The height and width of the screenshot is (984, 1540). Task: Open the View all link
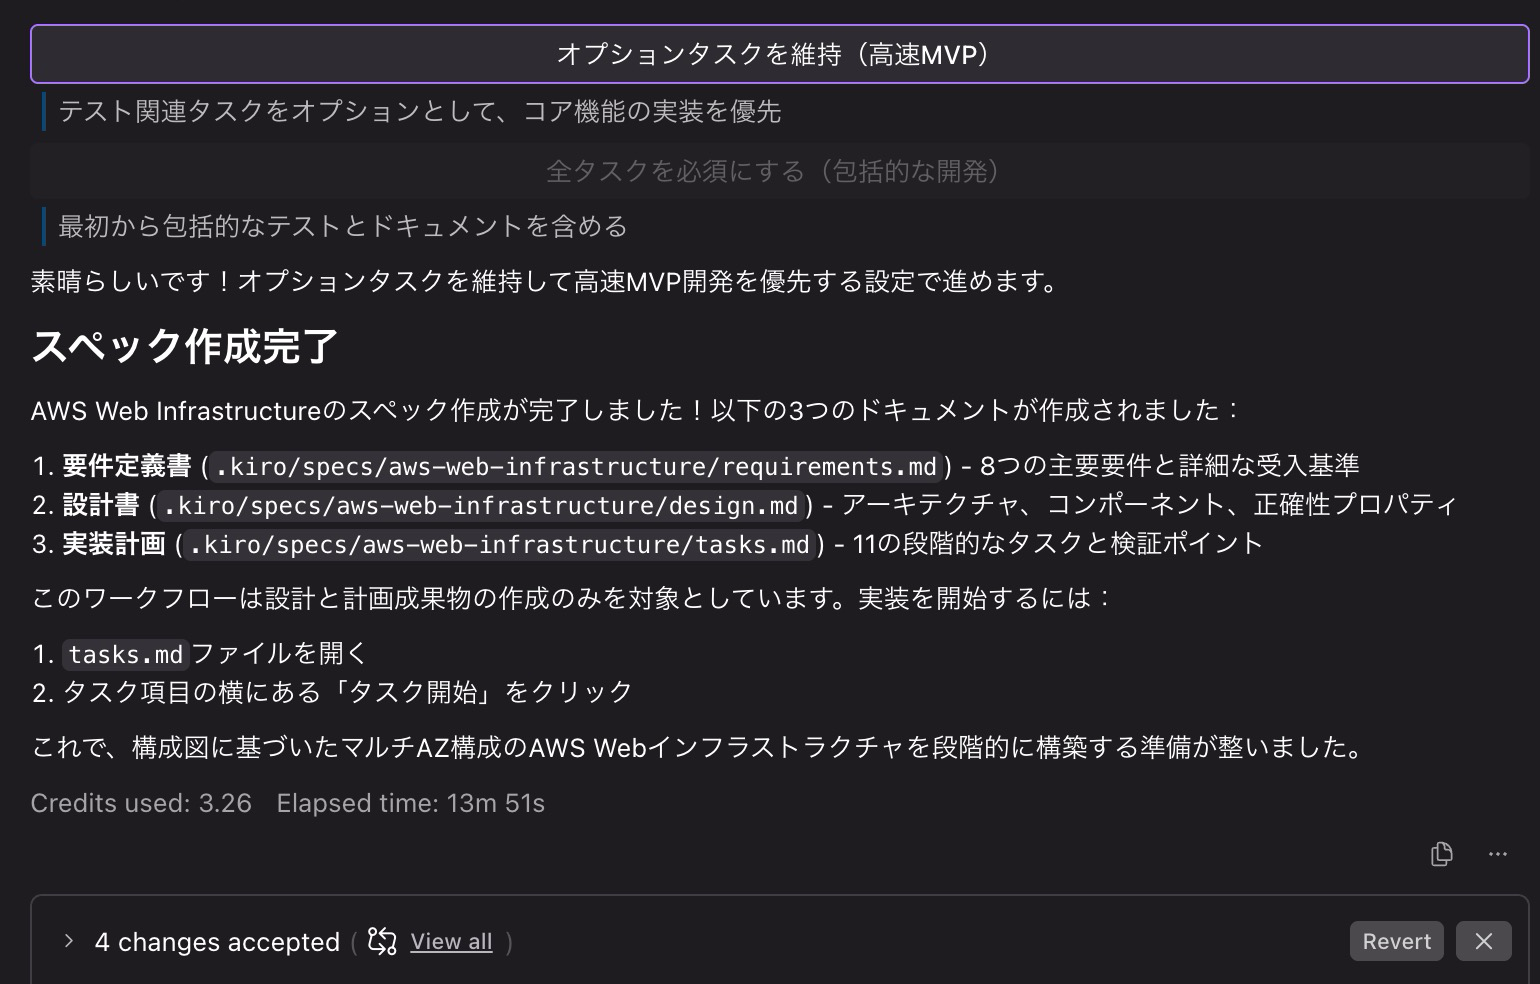(451, 941)
